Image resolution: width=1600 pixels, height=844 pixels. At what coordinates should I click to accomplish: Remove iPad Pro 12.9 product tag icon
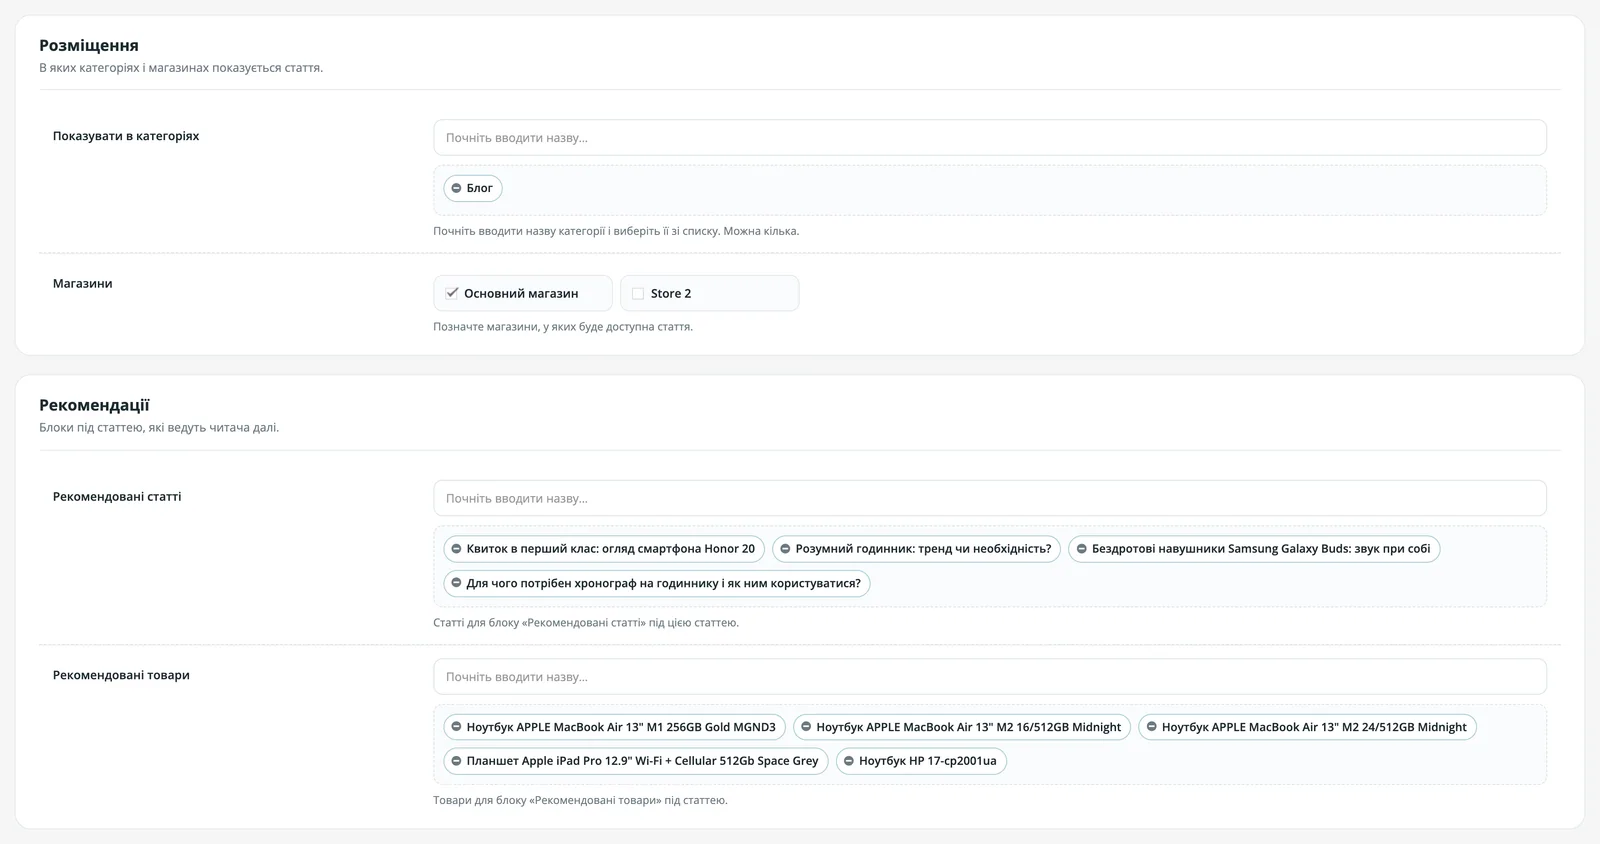[x=456, y=761]
